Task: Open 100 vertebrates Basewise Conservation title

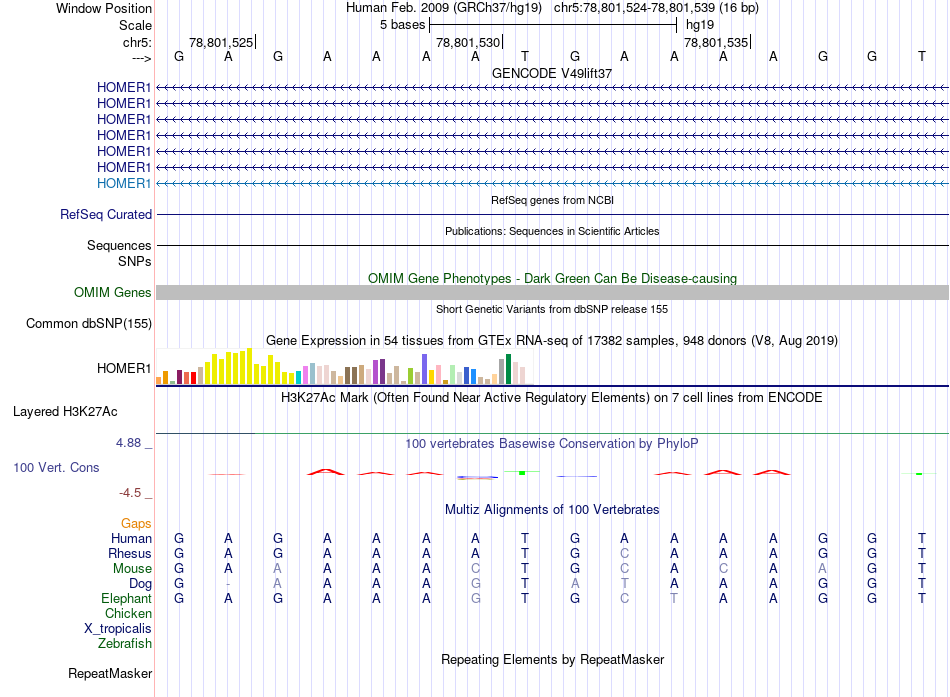Action: (x=552, y=444)
